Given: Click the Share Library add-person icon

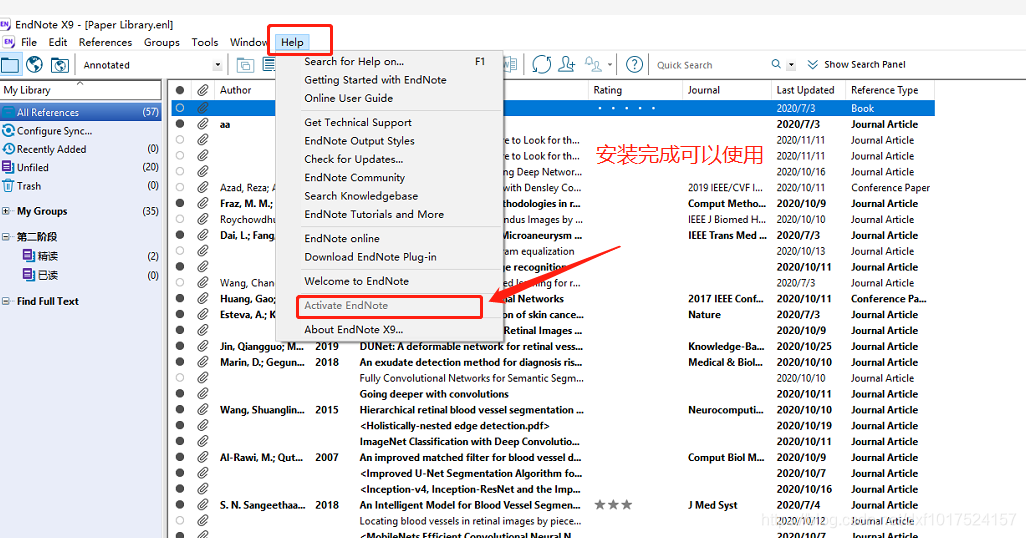Looking at the screenshot, I should pyautogui.click(x=567, y=64).
